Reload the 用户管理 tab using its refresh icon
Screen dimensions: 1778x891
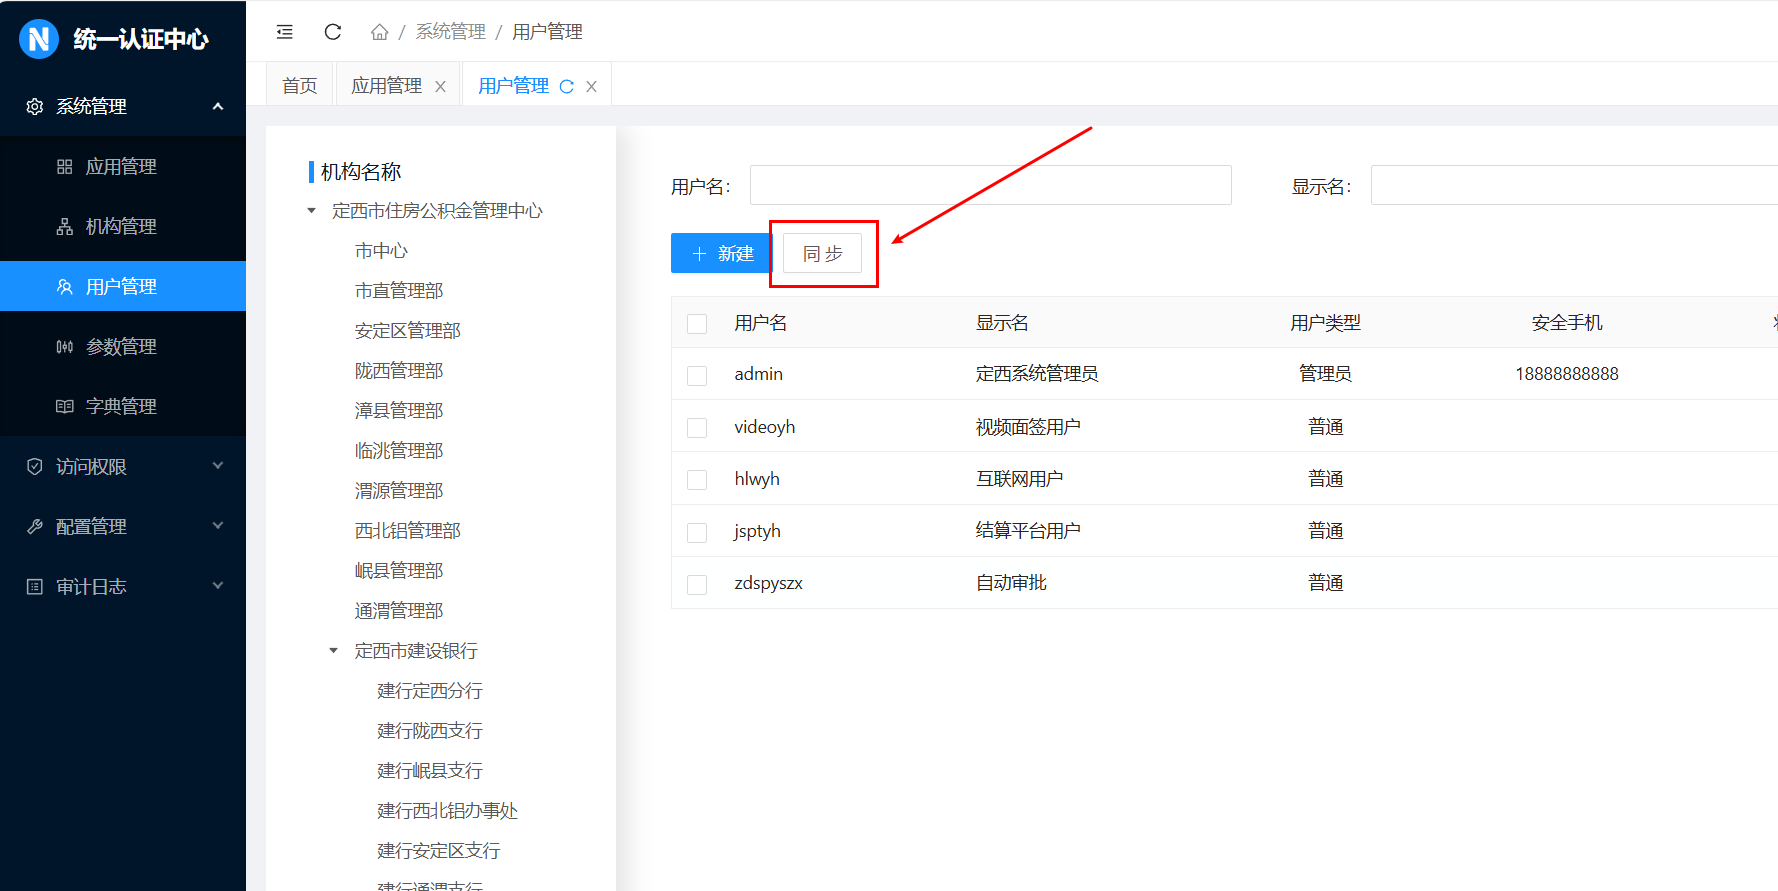click(x=567, y=87)
